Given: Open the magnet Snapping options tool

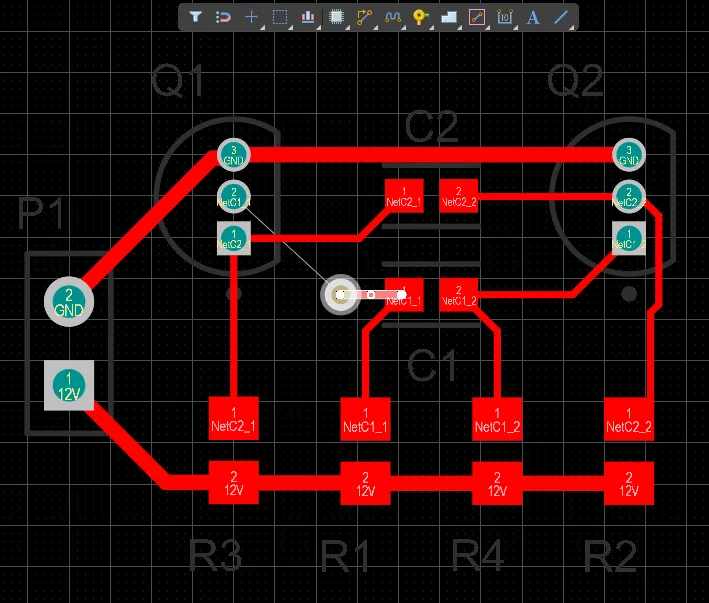Looking at the screenshot, I should pos(223,17).
